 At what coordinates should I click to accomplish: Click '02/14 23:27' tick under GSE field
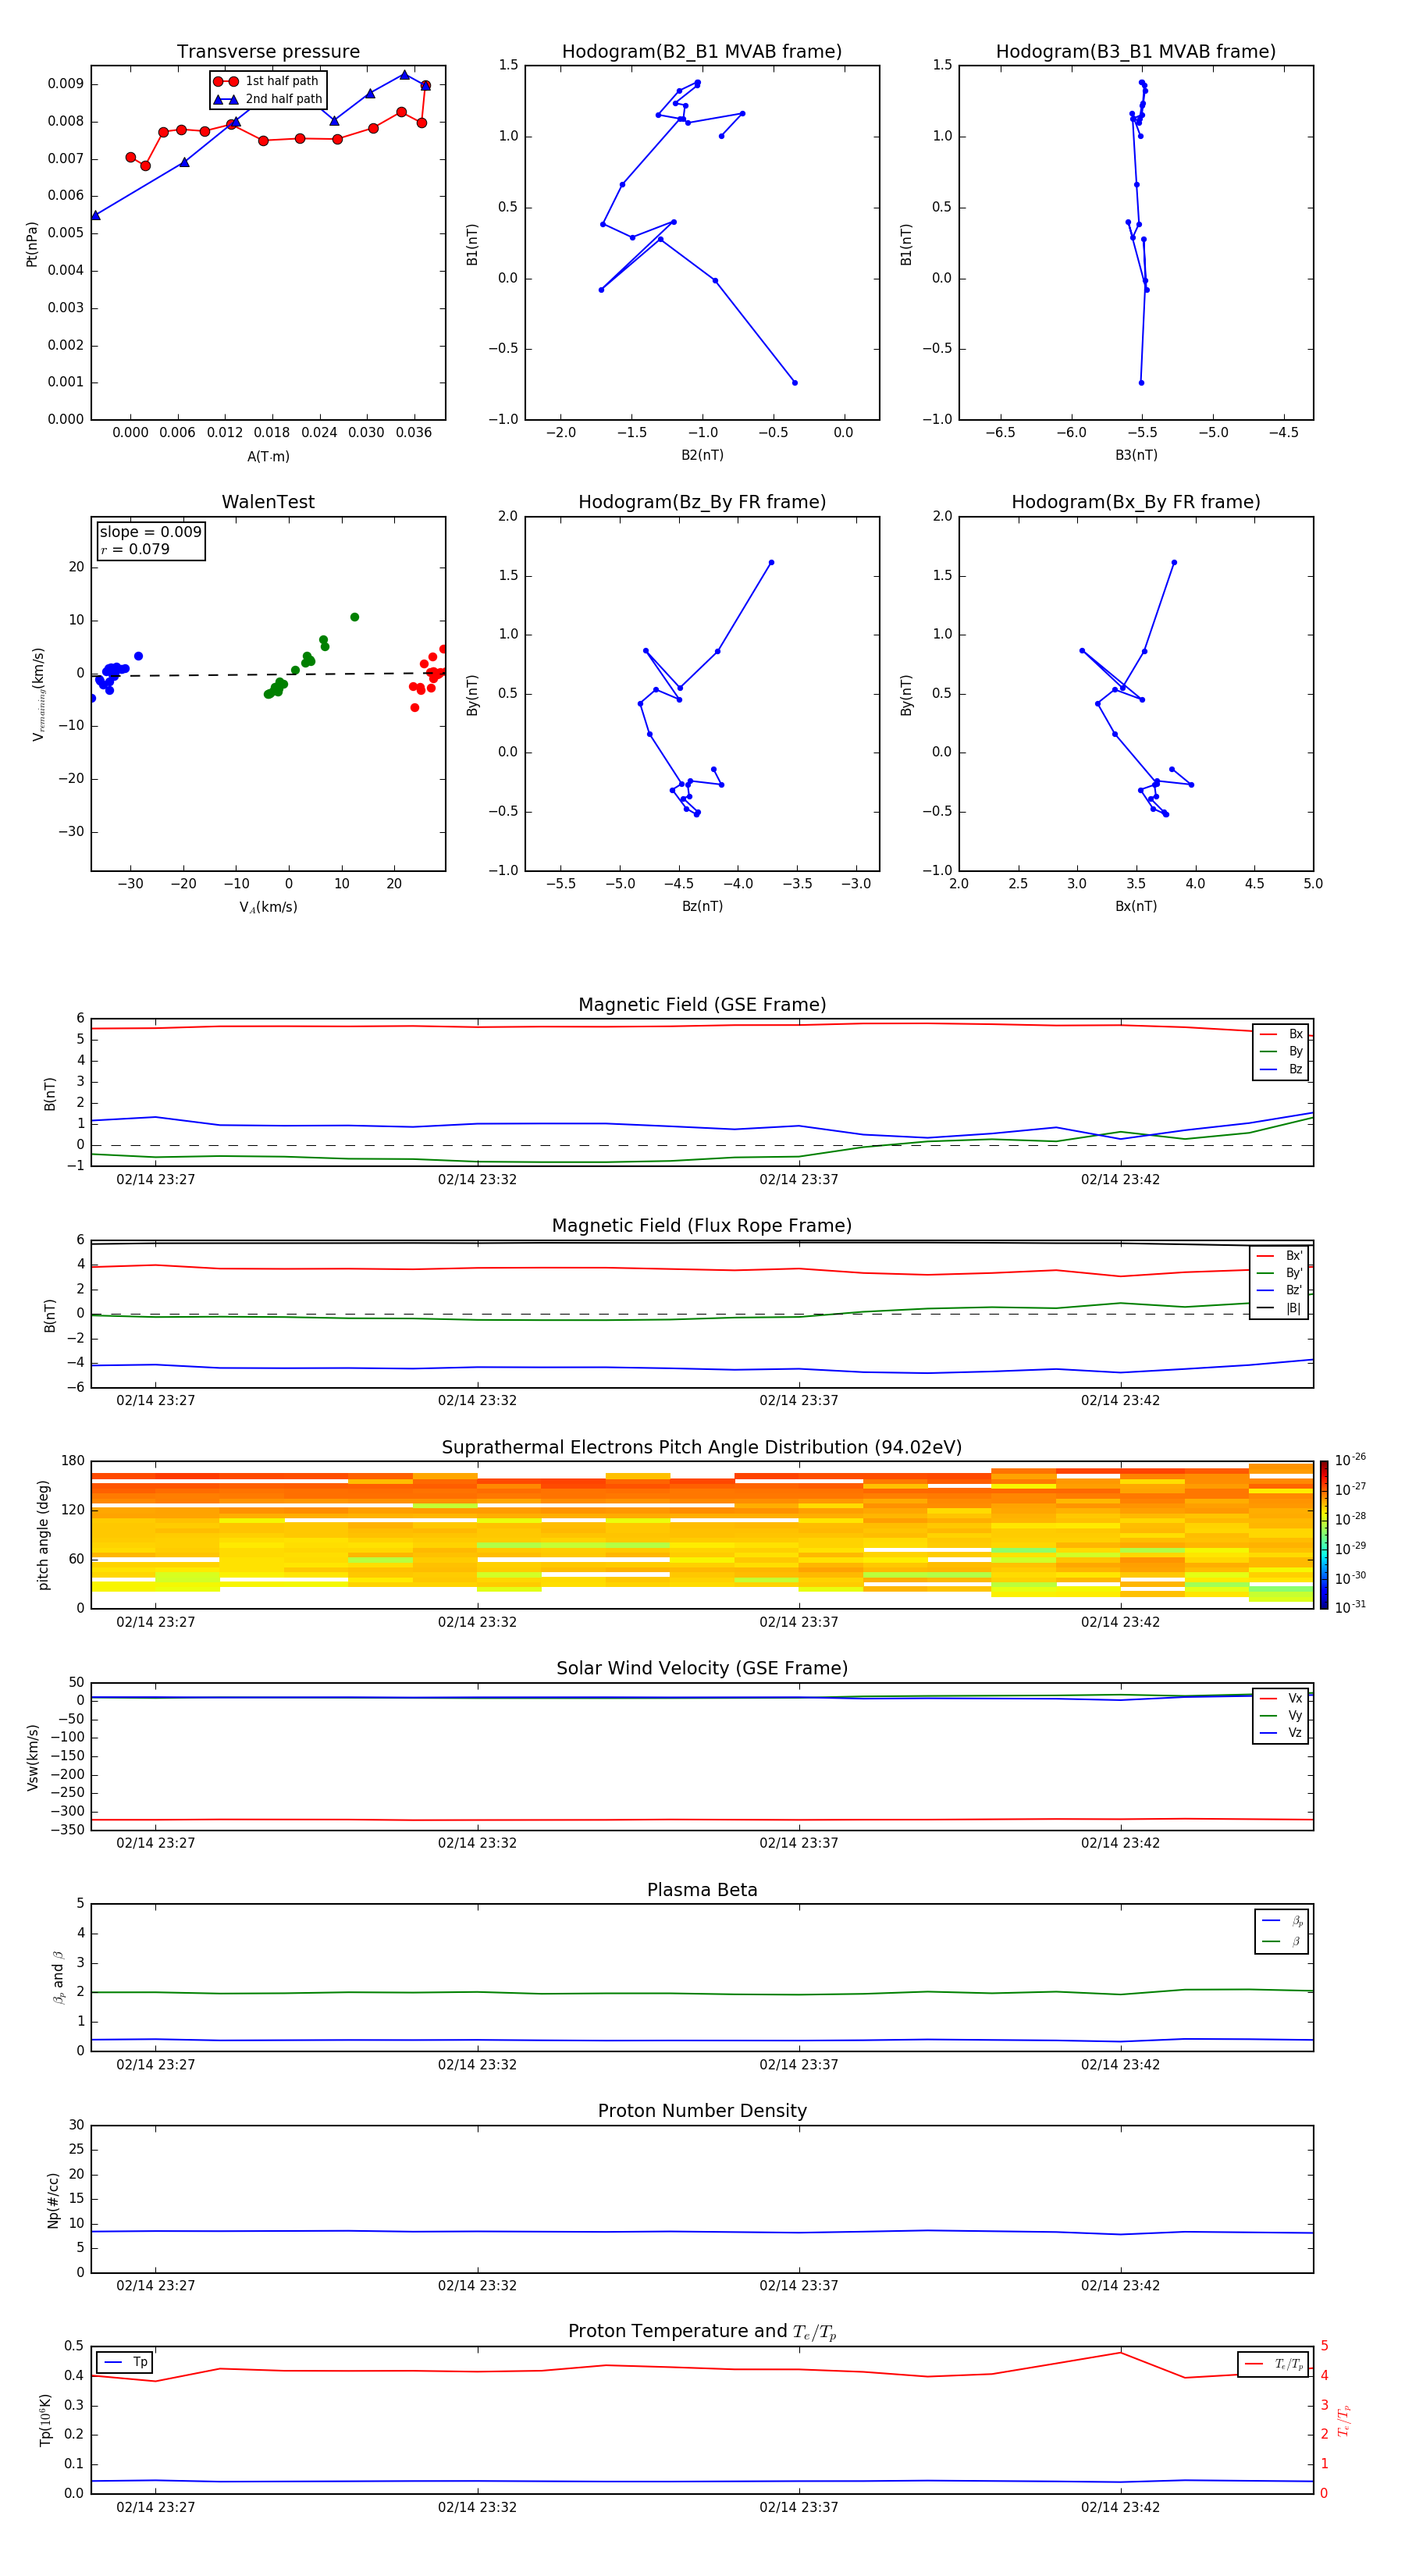156,1180
